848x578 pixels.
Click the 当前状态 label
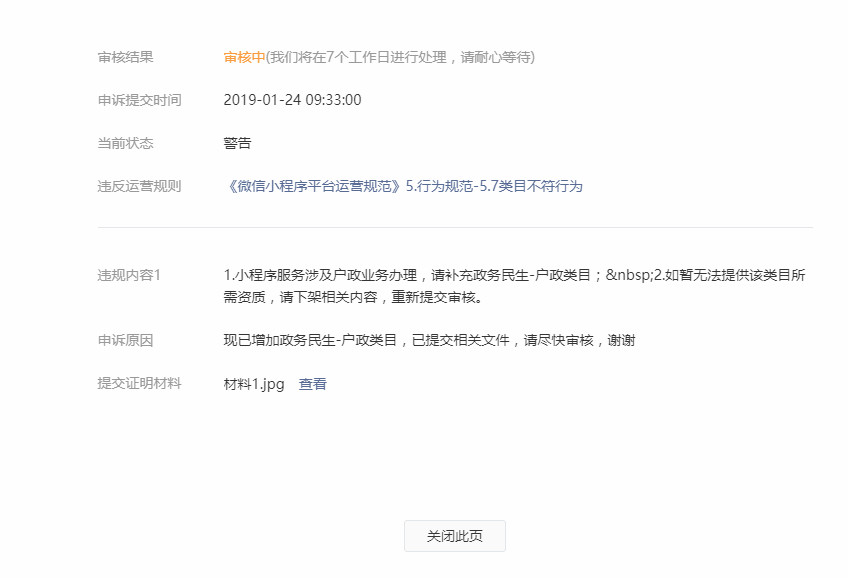[x=125, y=143]
